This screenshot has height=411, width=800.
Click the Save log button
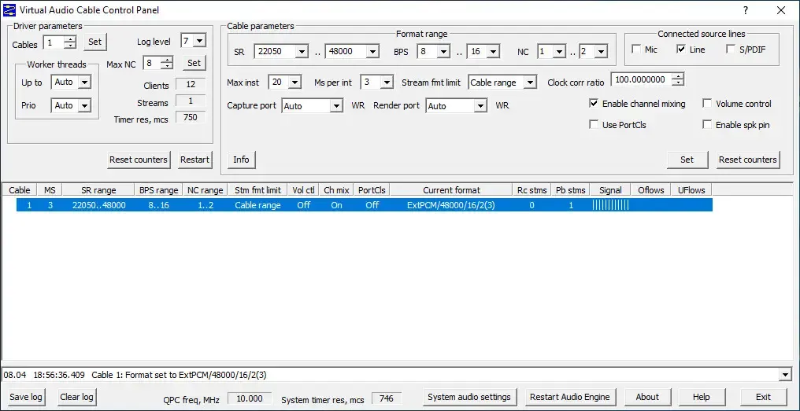pos(26,397)
